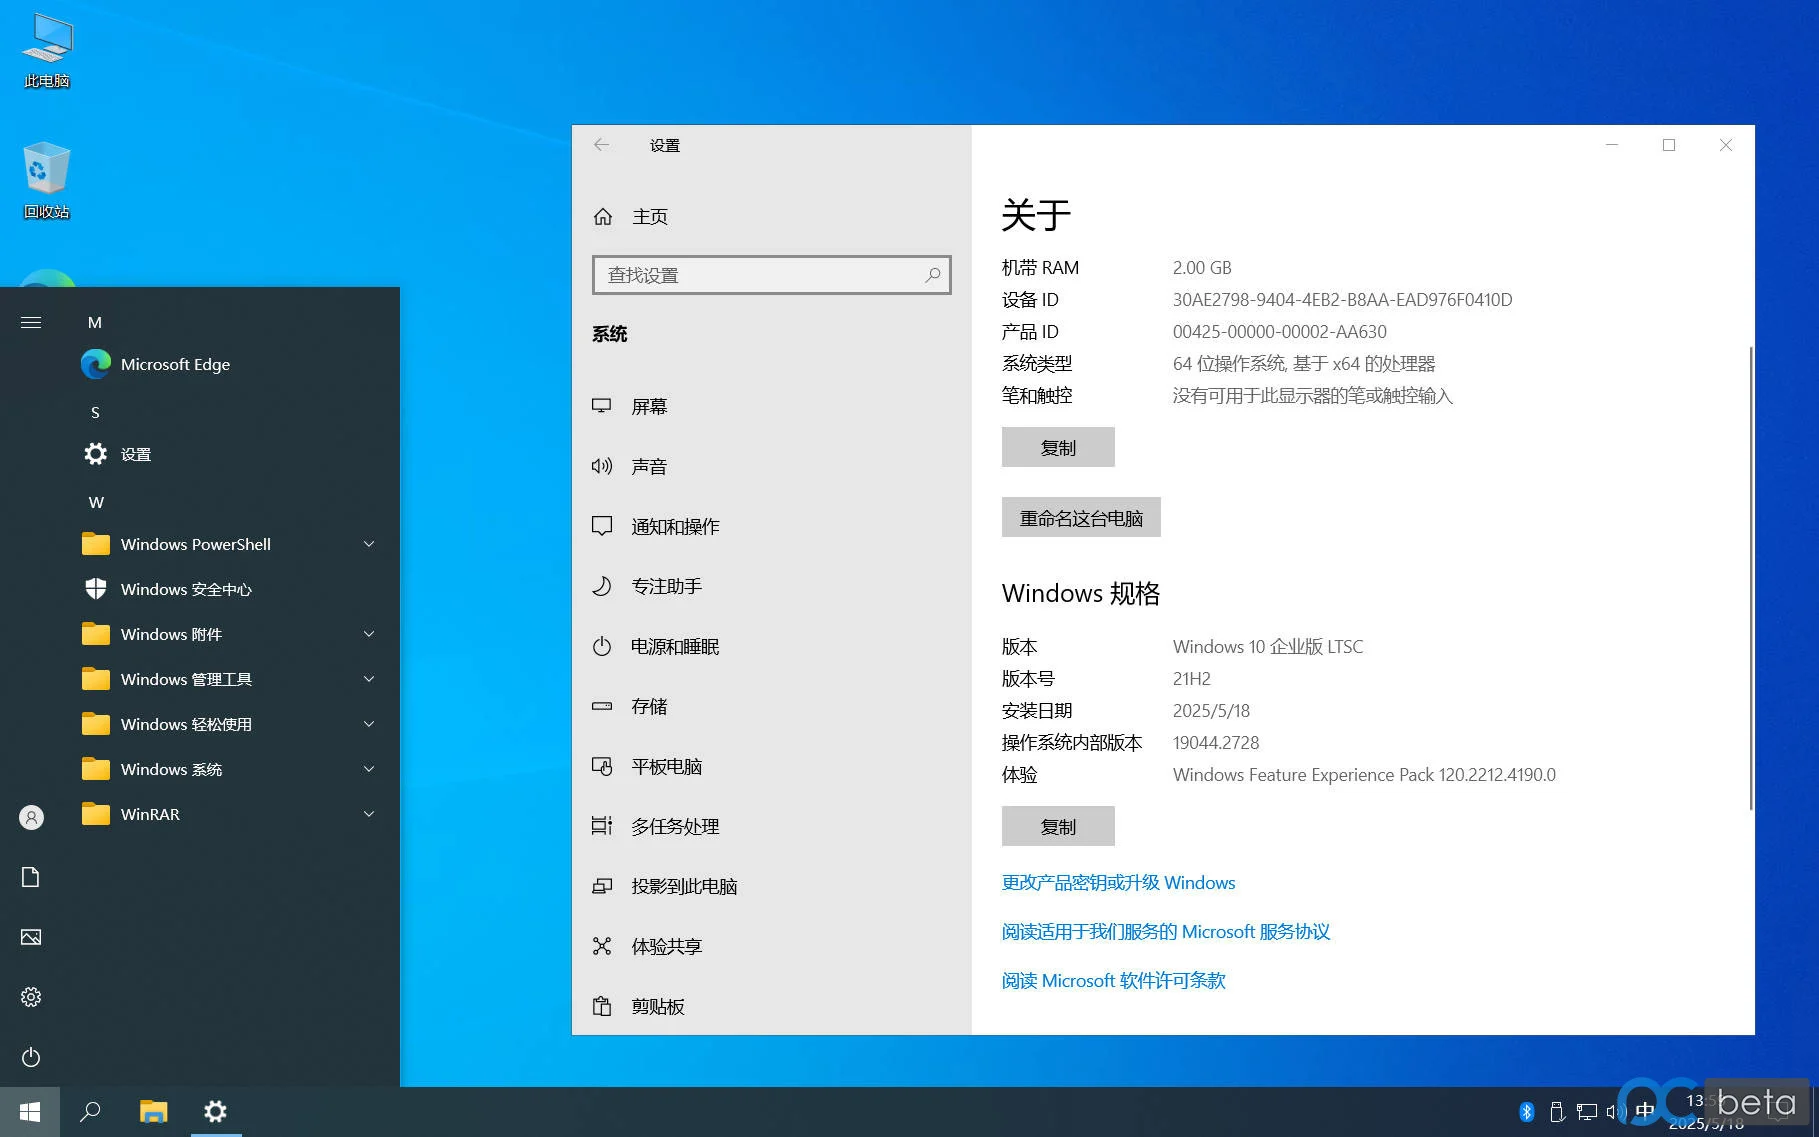
Task: Click the Bluetooth icon in system tray
Action: pos(1527,1111)
